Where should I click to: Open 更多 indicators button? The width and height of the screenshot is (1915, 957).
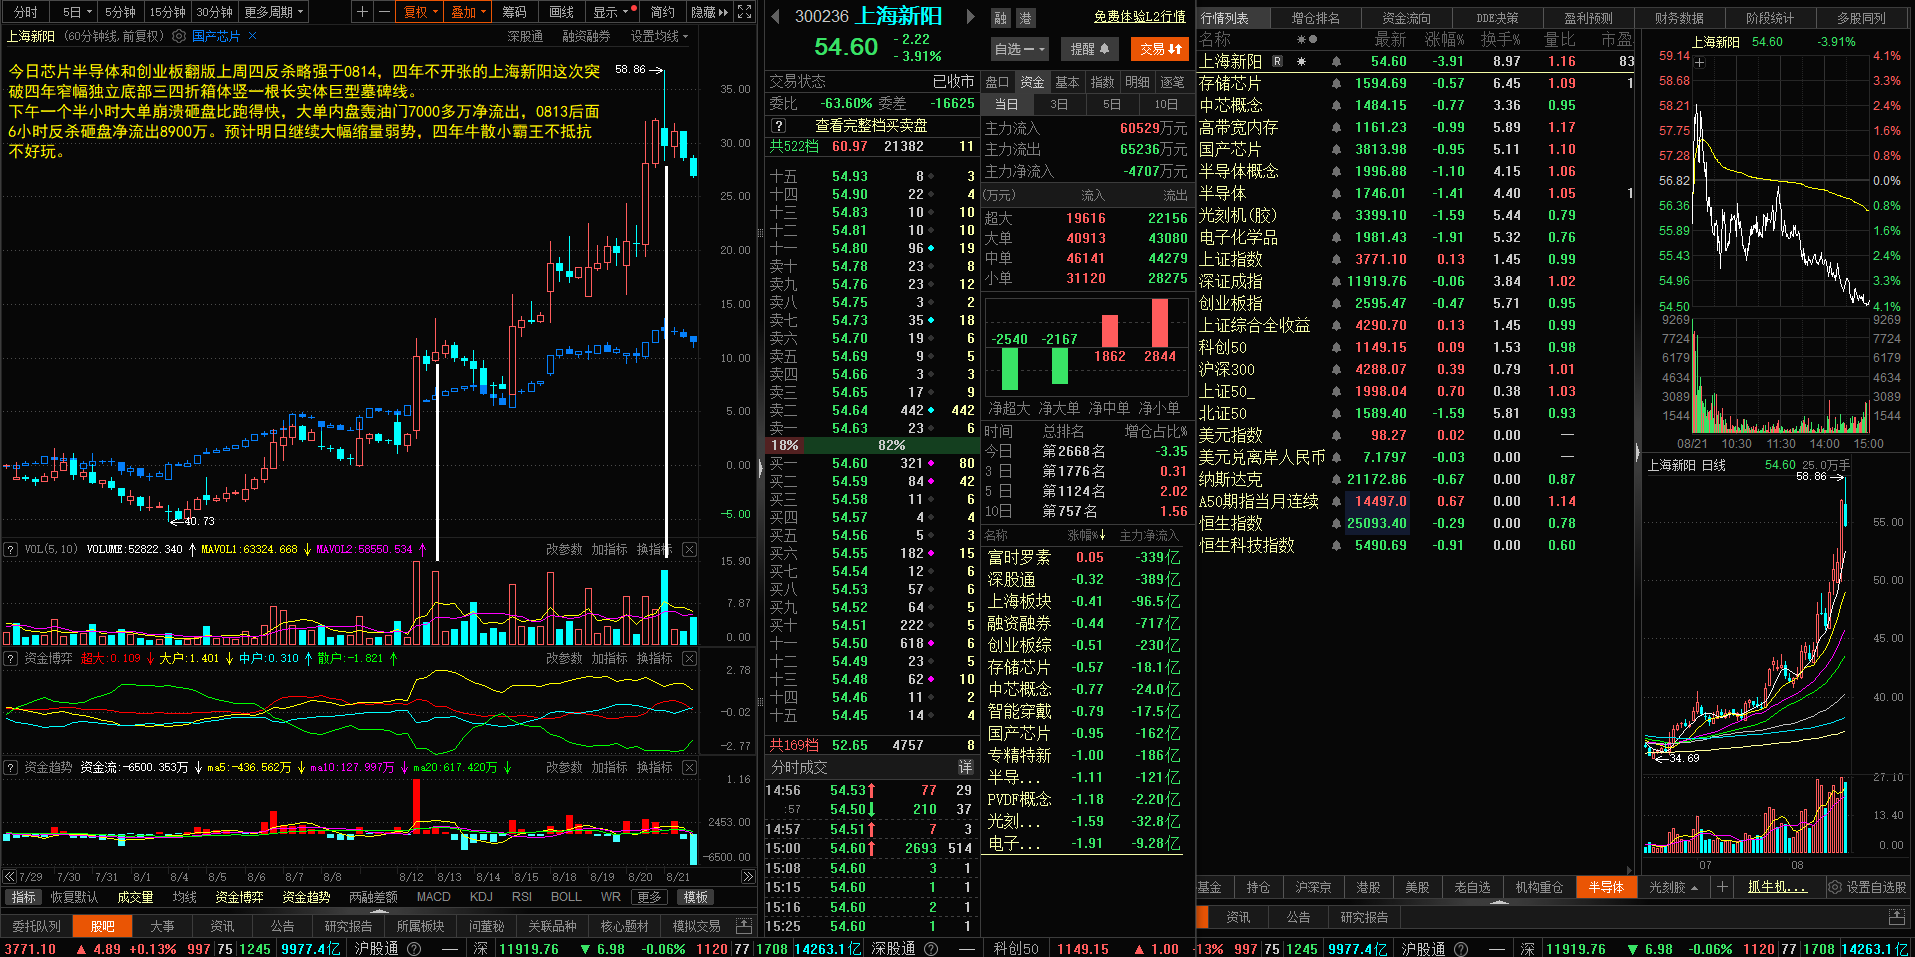point(649,897)
